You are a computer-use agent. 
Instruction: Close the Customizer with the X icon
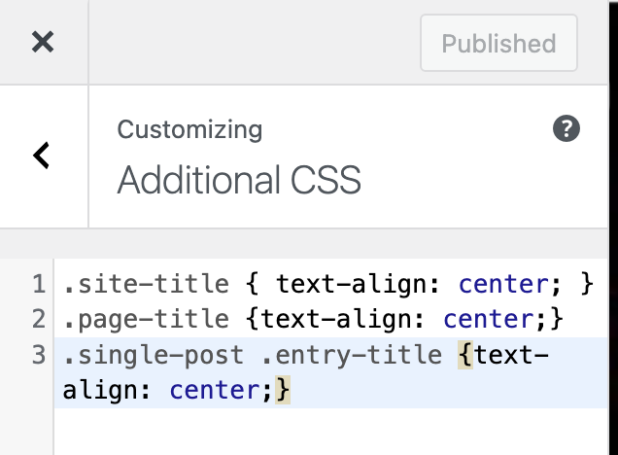(x=42, y=42)
